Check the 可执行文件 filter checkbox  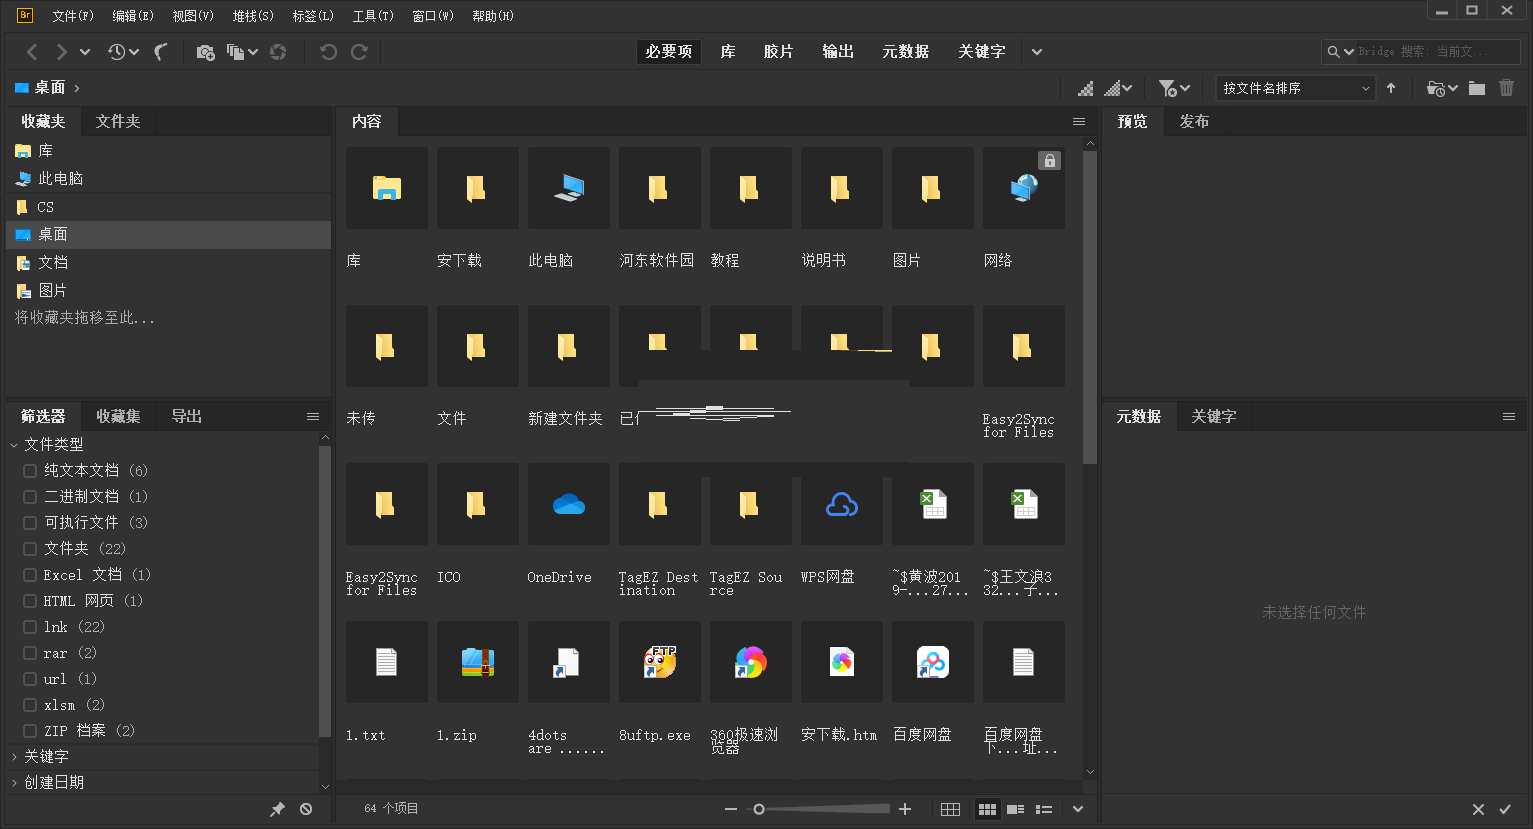pos(30,523)
